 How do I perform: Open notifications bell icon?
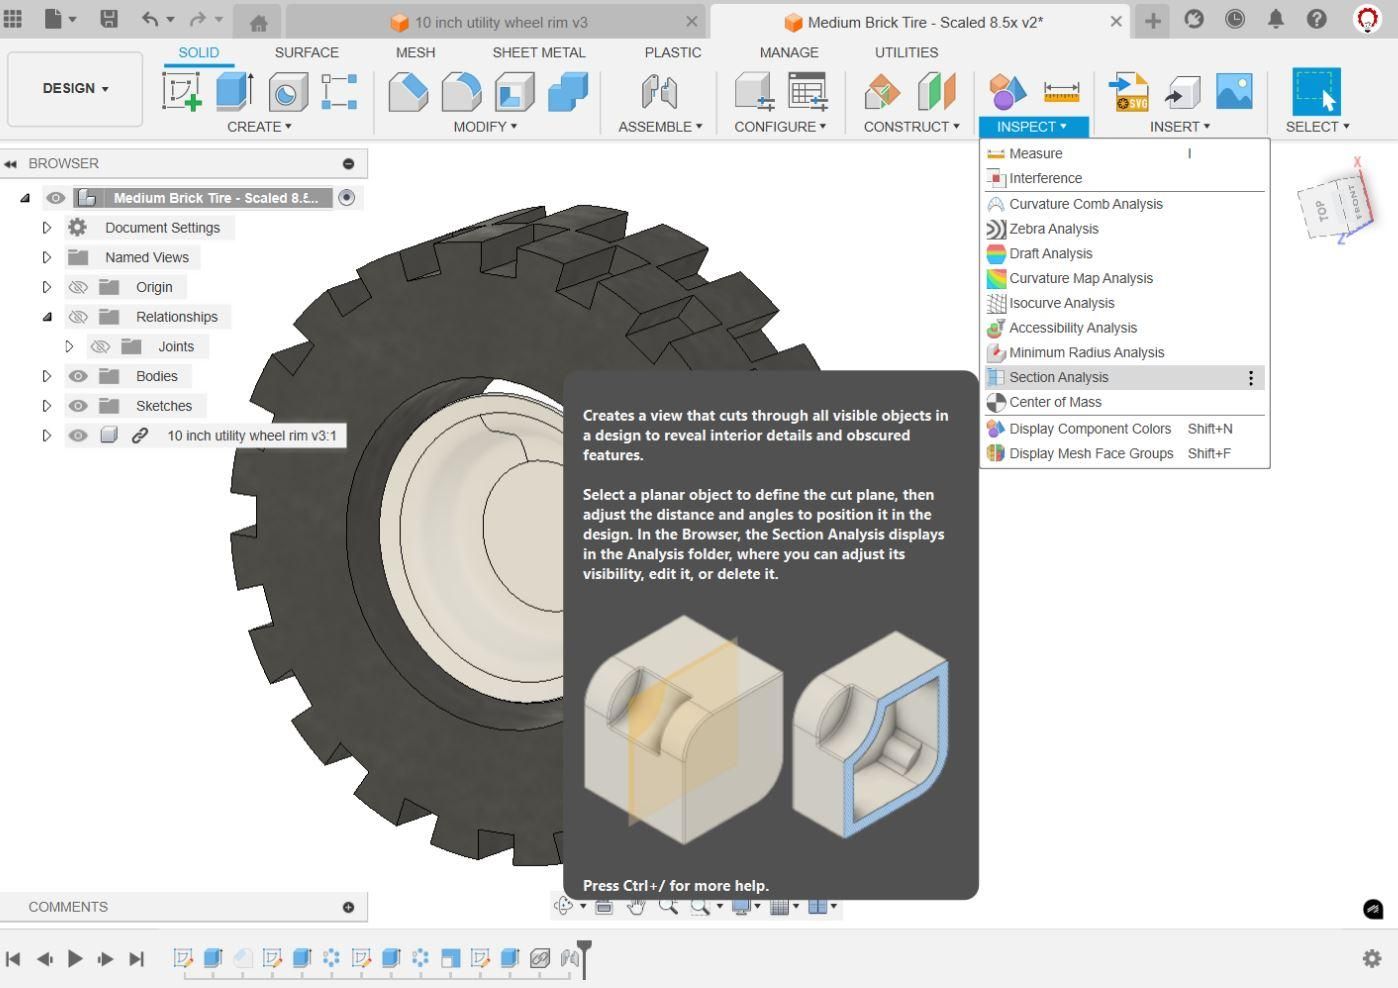tap(1276, 19)
